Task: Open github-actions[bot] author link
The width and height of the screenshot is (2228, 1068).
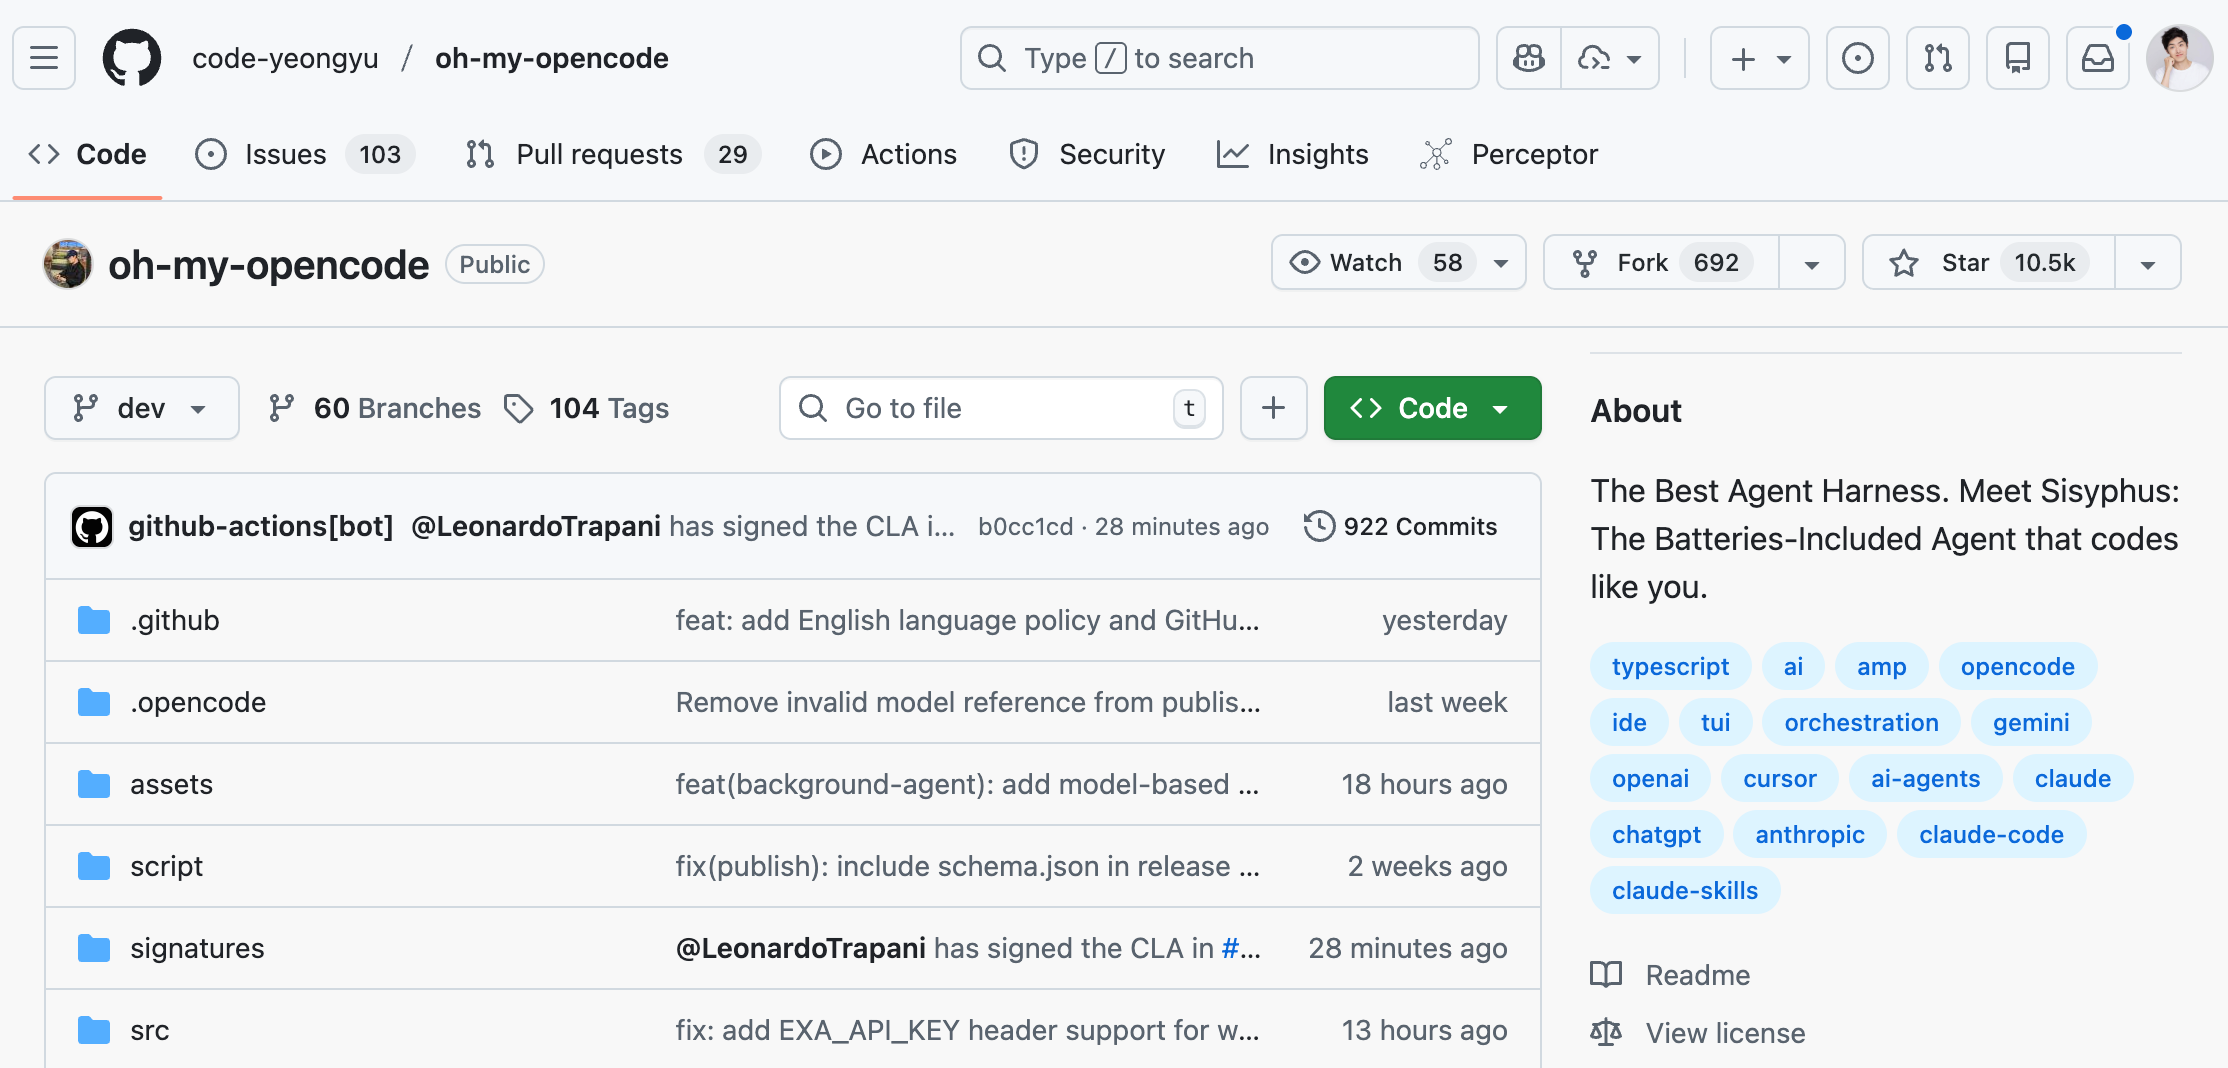Action: 261,526
